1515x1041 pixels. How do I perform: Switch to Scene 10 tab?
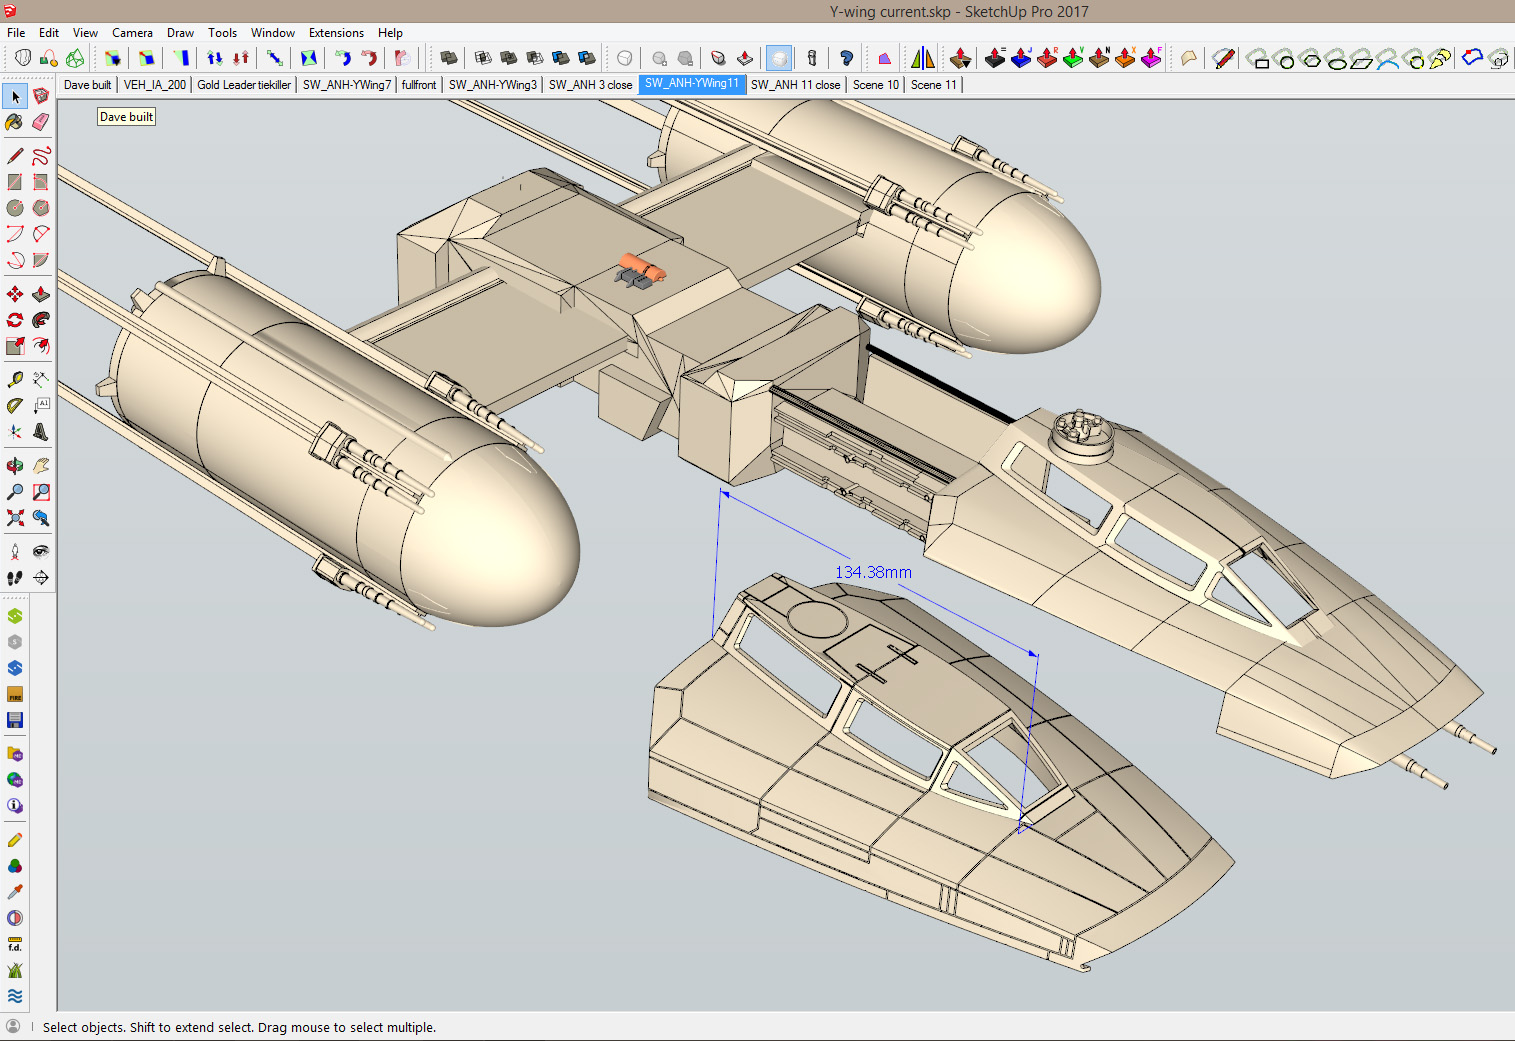[876, 85]
